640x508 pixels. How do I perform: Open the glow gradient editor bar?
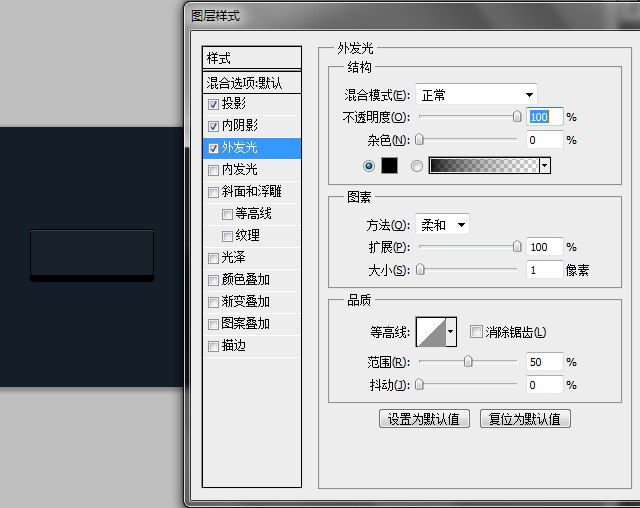pos(484,166)
